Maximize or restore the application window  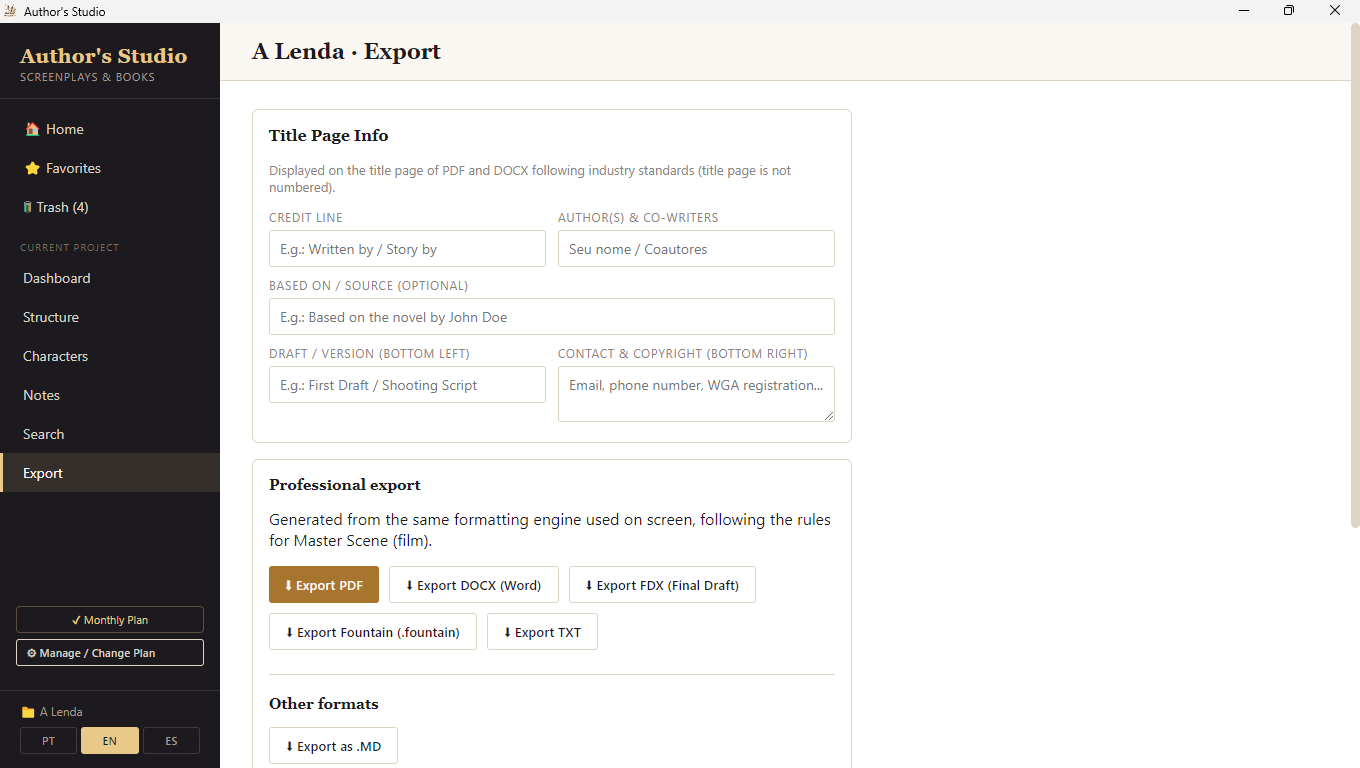click(x=1289, y=11)
